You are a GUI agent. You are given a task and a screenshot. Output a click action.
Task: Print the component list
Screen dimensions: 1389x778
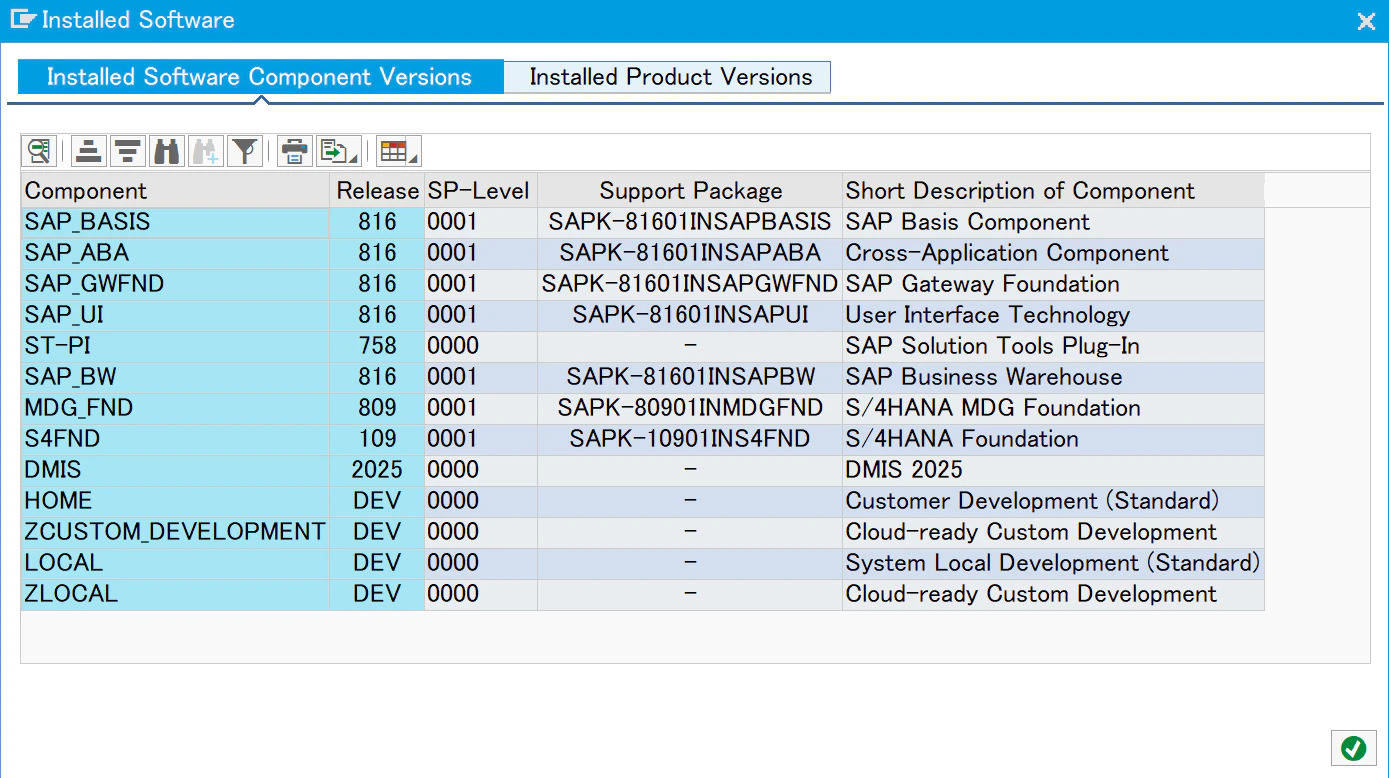tap(294, 151)
